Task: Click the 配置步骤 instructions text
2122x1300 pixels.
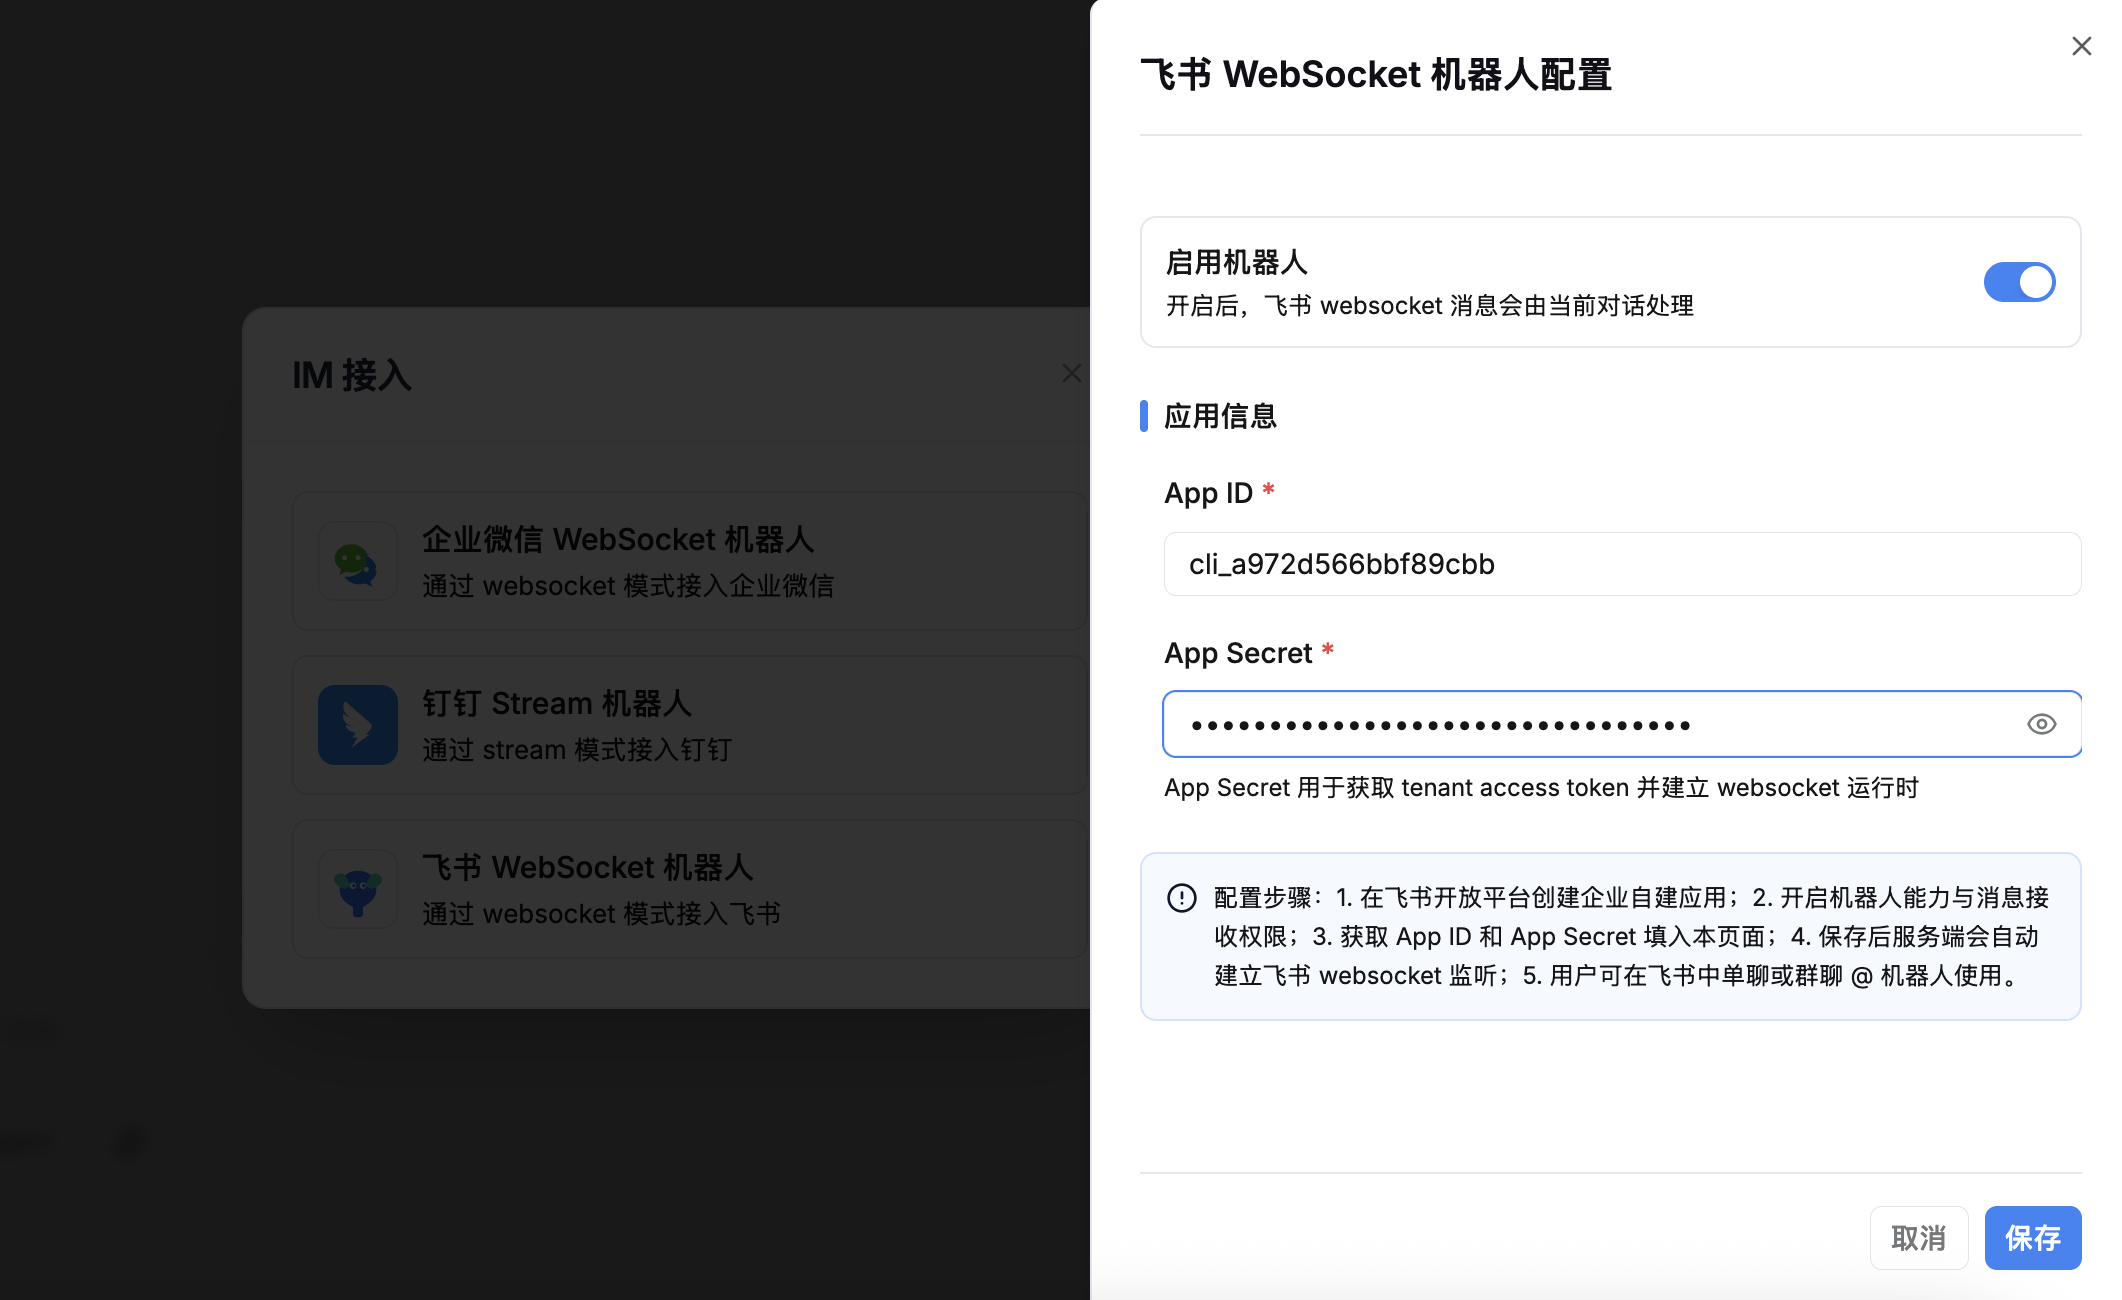Action: (1632, 936)
